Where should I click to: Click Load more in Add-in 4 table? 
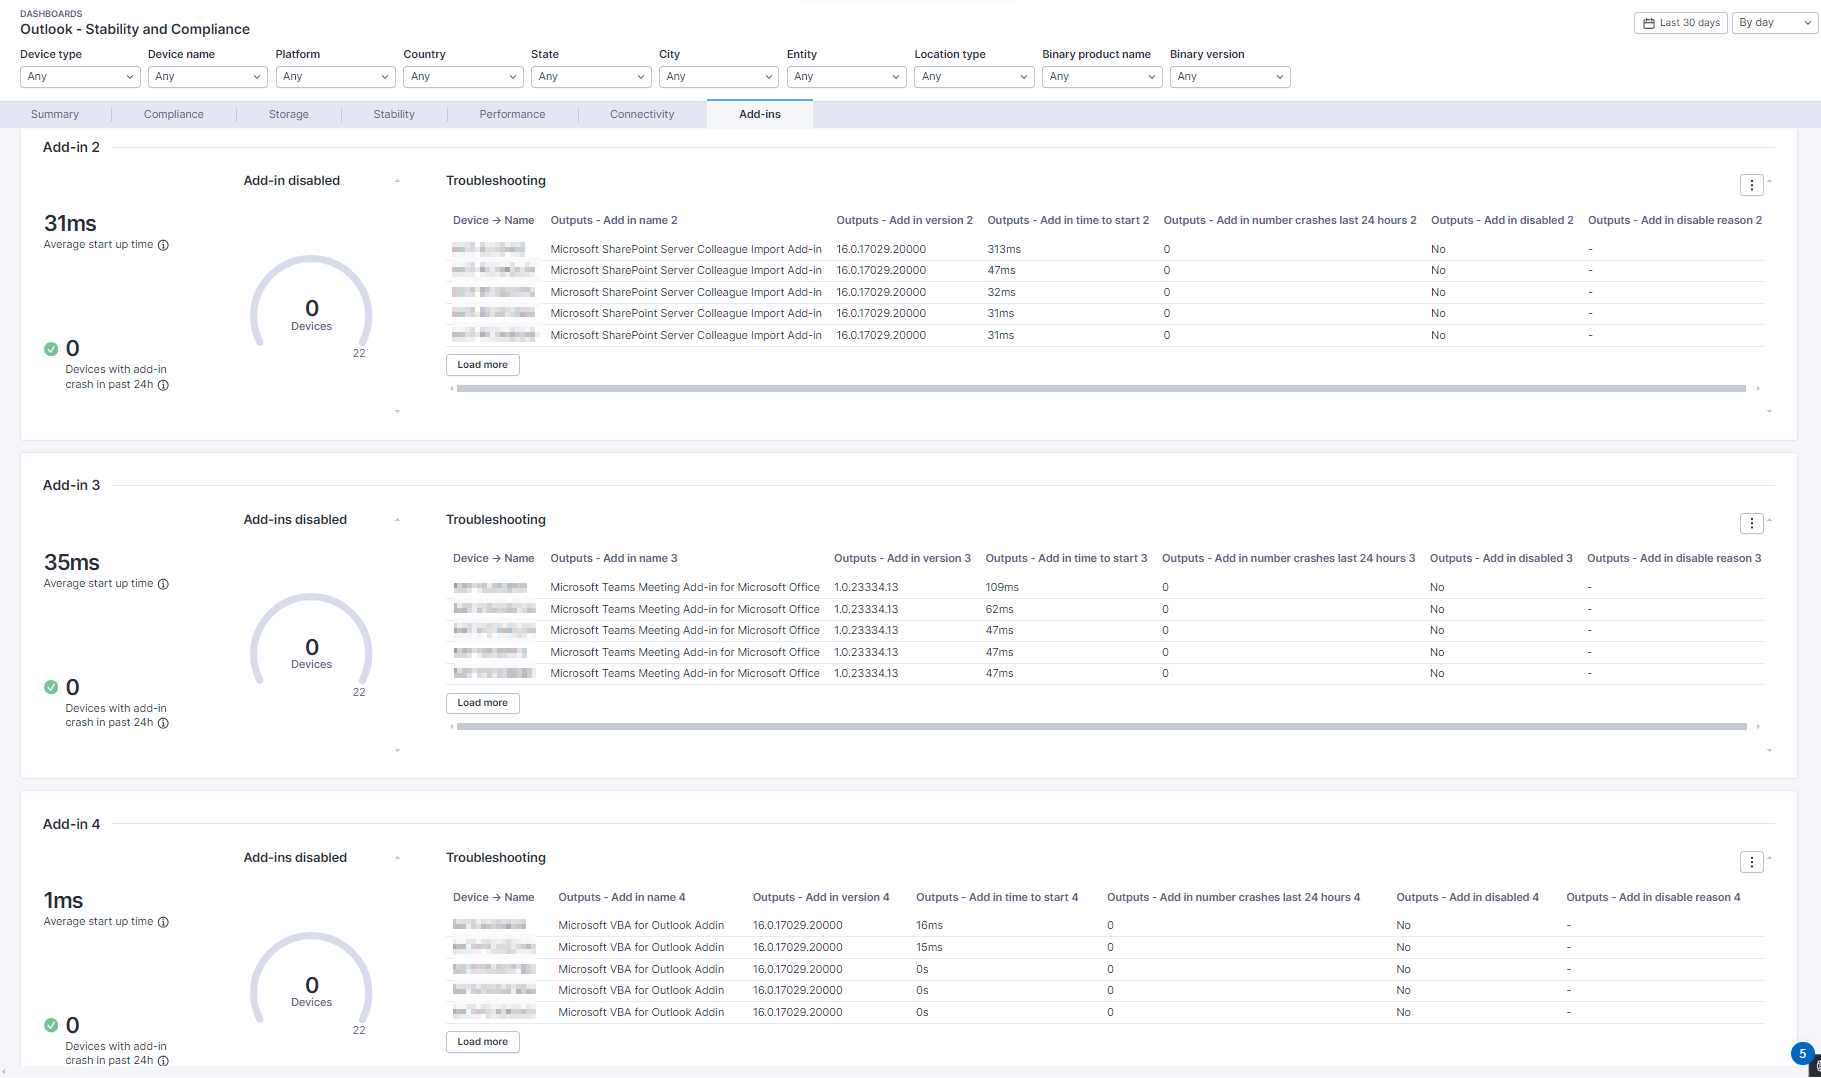pos(483,1042)
